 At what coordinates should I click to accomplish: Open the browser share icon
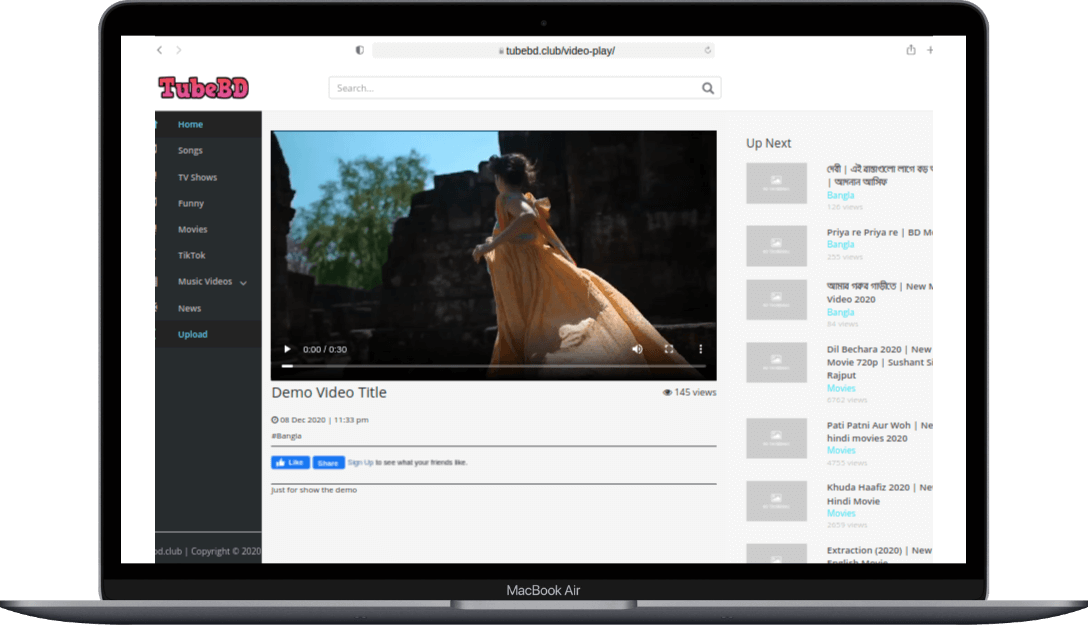click(x=910, y=50)
